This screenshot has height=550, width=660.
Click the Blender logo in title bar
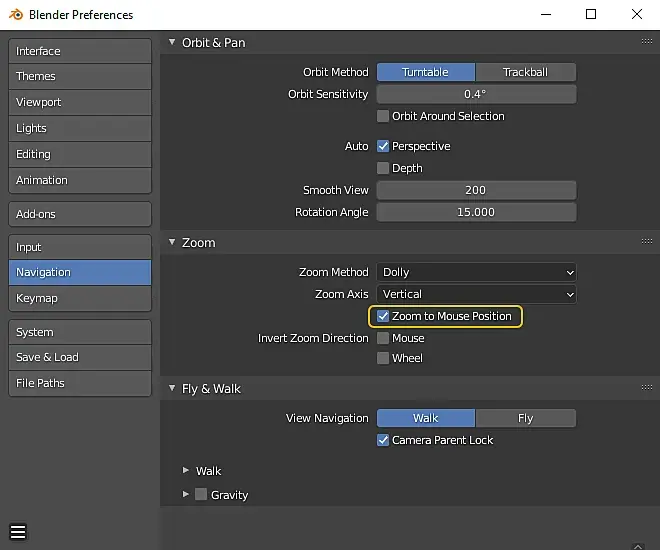pyautogui.click(x=17, y=15)
